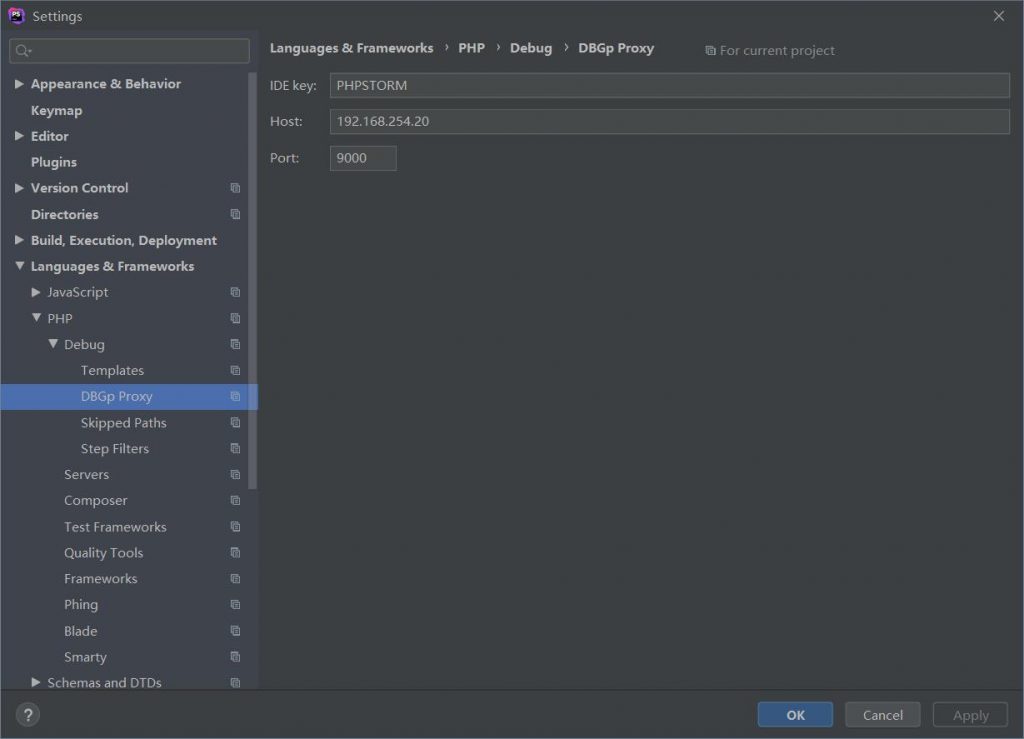Click the Cancel button
This screenshot has height=739, width=1024.
[882, 715]
